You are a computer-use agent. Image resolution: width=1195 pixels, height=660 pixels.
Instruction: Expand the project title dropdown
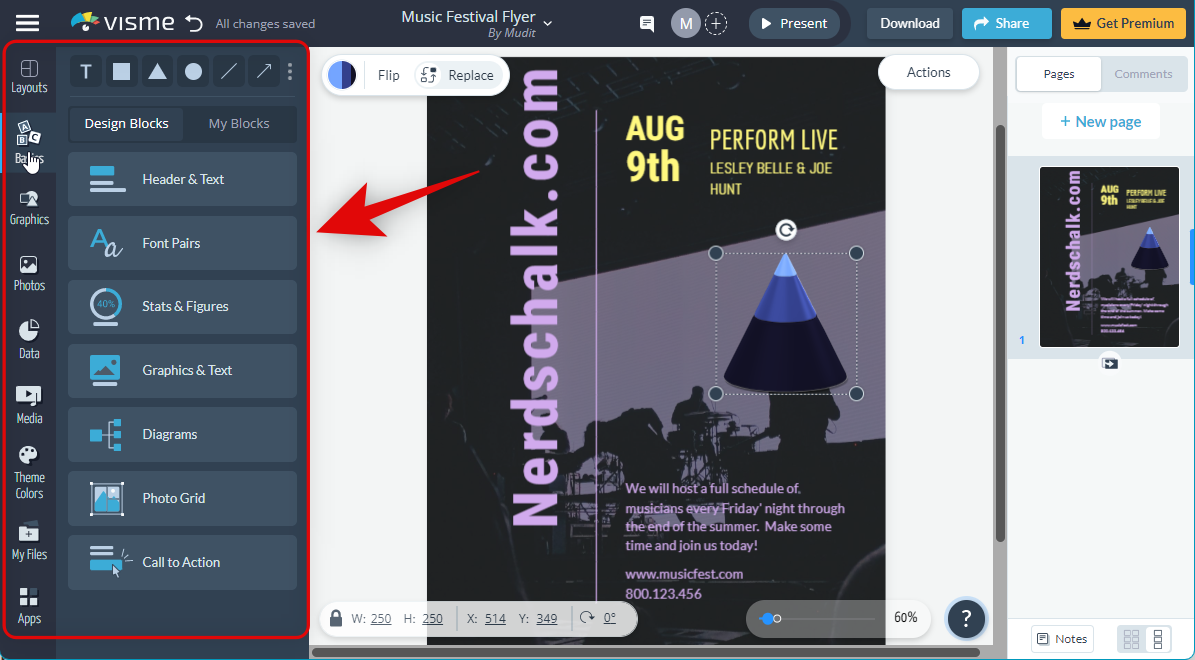click(547, 24)
